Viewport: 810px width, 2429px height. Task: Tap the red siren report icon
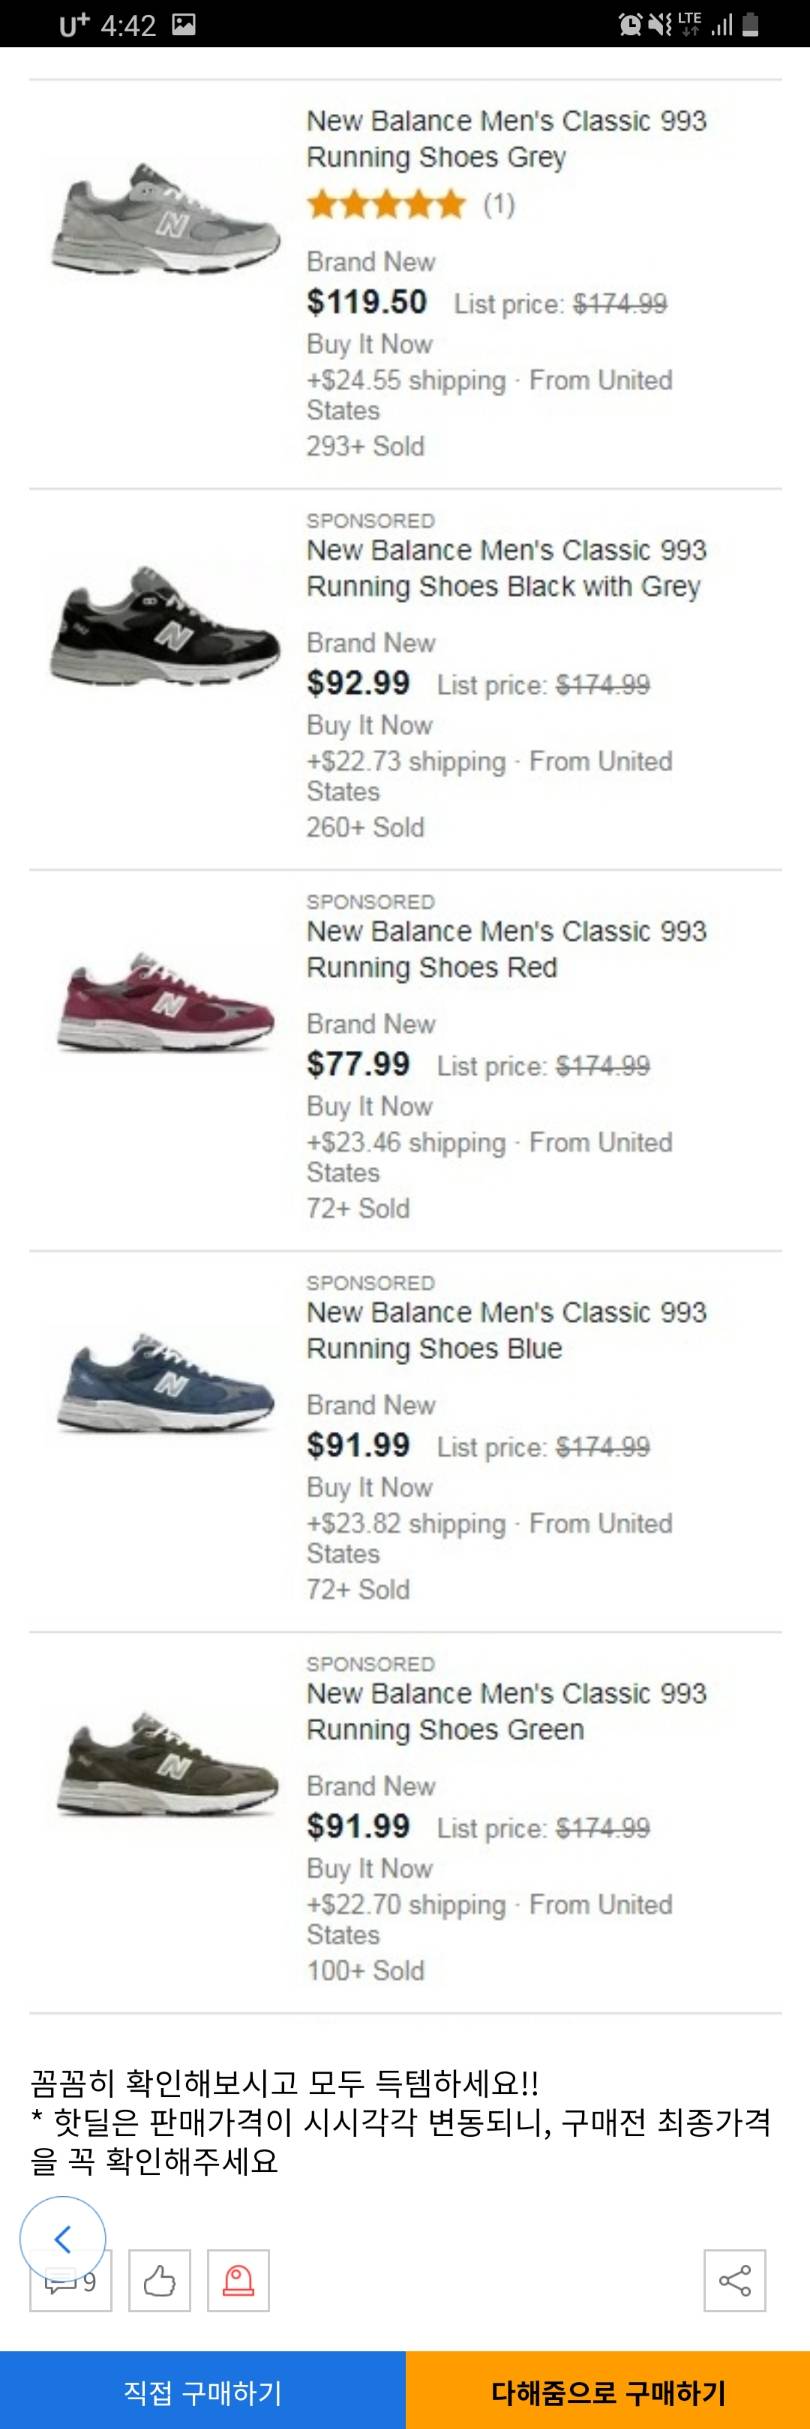click(238, 2281)
